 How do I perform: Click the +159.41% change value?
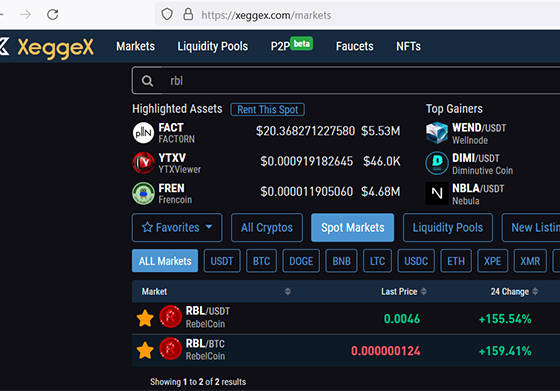pos(505,351)
